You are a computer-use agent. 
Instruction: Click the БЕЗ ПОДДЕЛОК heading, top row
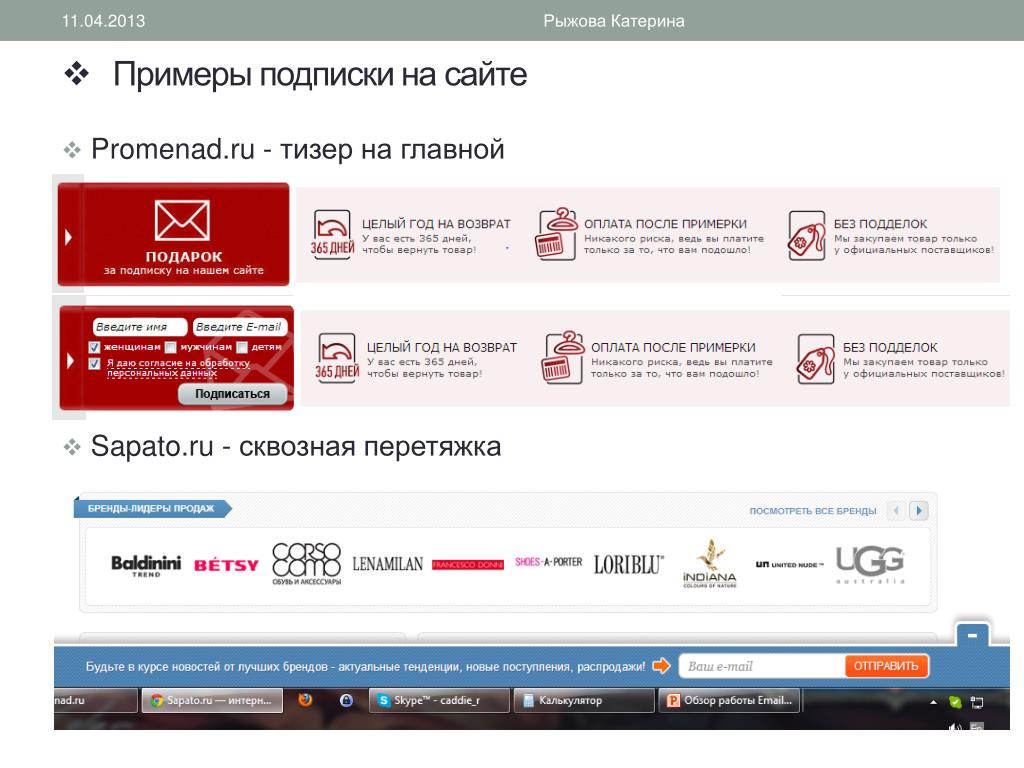point(880,224)
